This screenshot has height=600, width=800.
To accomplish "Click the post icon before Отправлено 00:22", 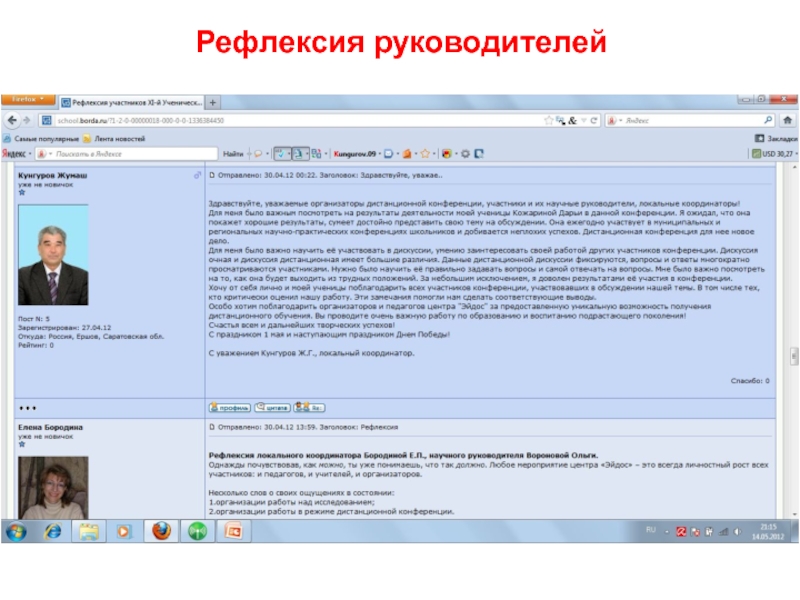I will click(212, 175).
